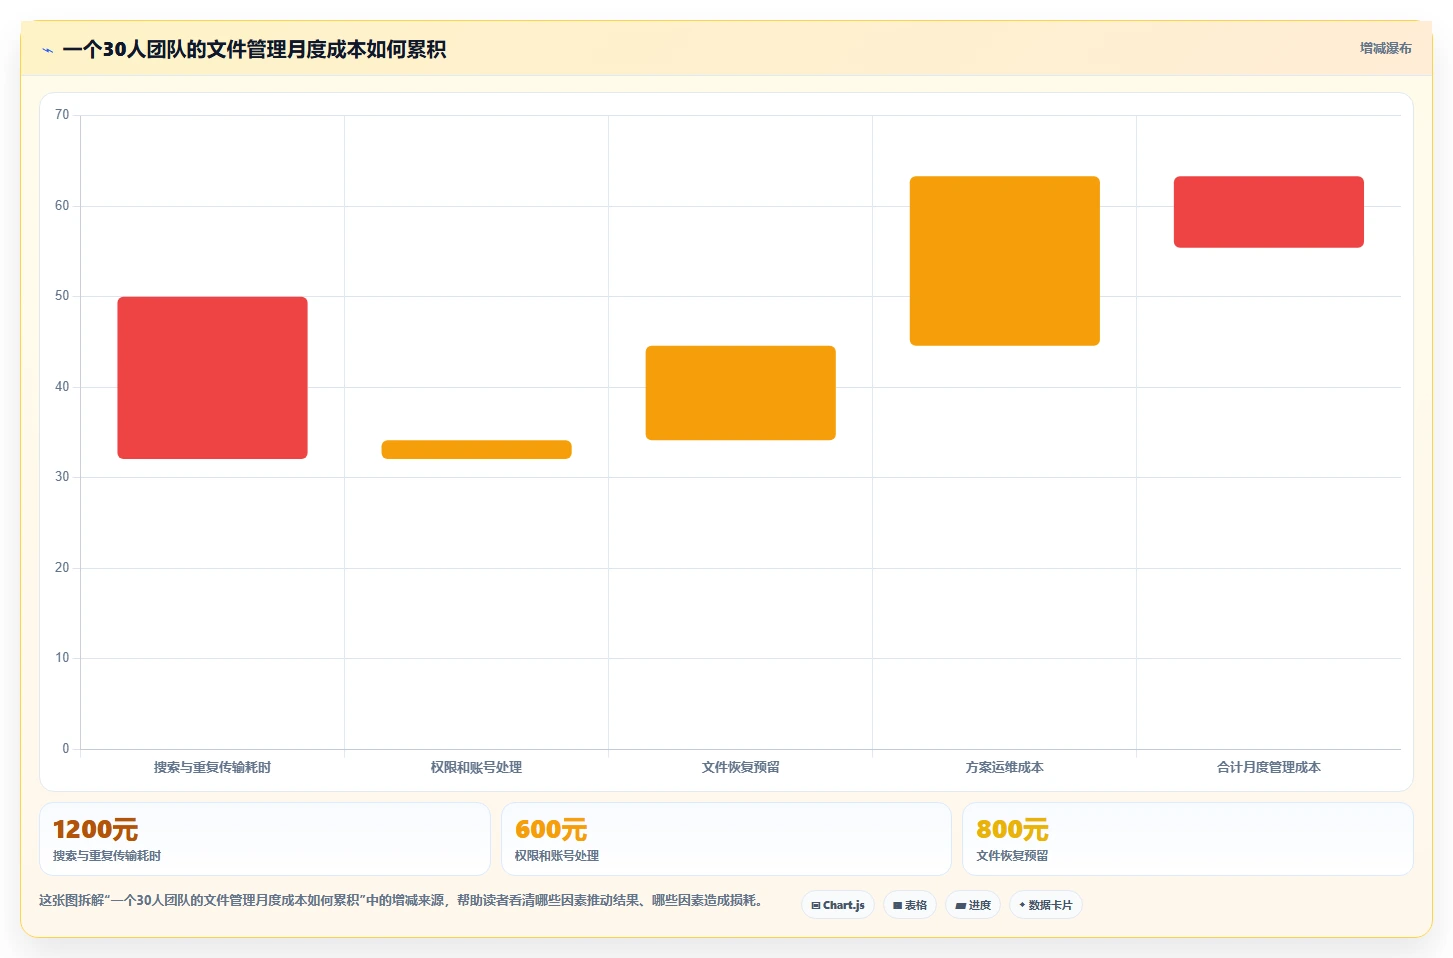This screenshot has height=958, width=1453.
Task: Select the red 合计月度管理成本 bar
Action: [x=1268, y=212]
